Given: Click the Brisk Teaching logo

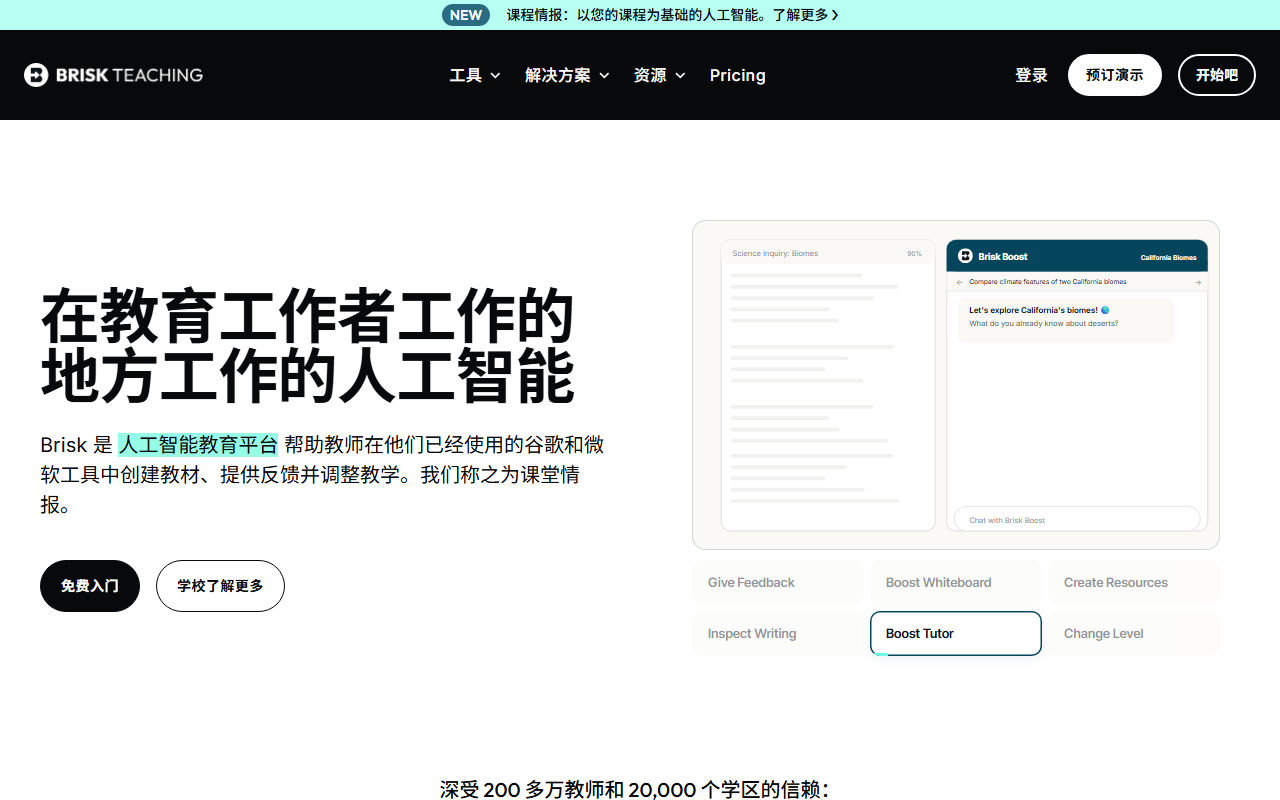Looking at the screenshot, I should 113,75.
